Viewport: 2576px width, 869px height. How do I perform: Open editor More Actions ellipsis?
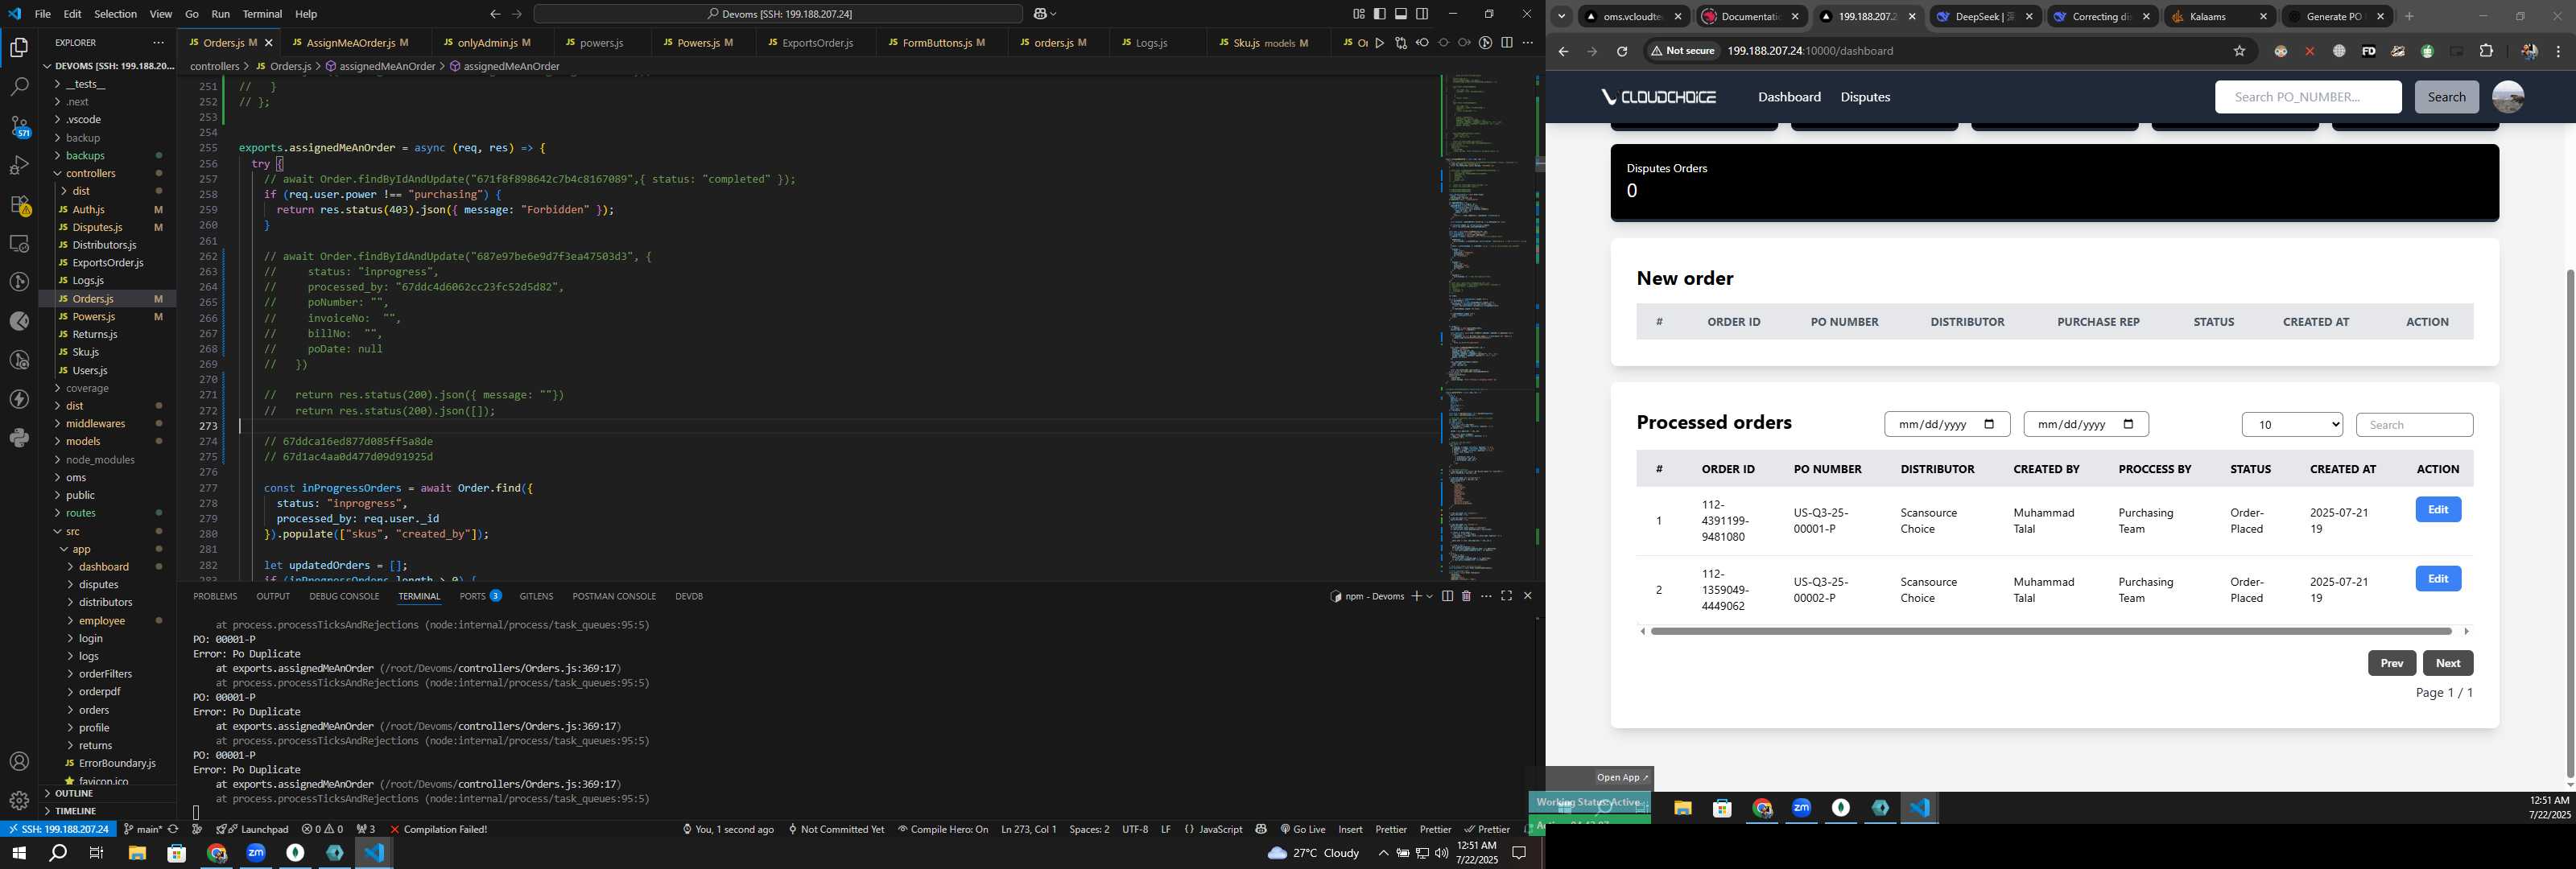click(1527, 43)
